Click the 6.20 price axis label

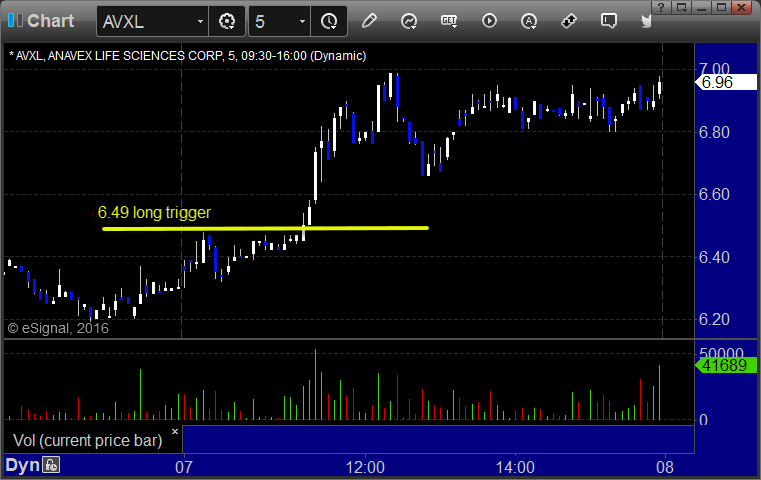(714, 319)
